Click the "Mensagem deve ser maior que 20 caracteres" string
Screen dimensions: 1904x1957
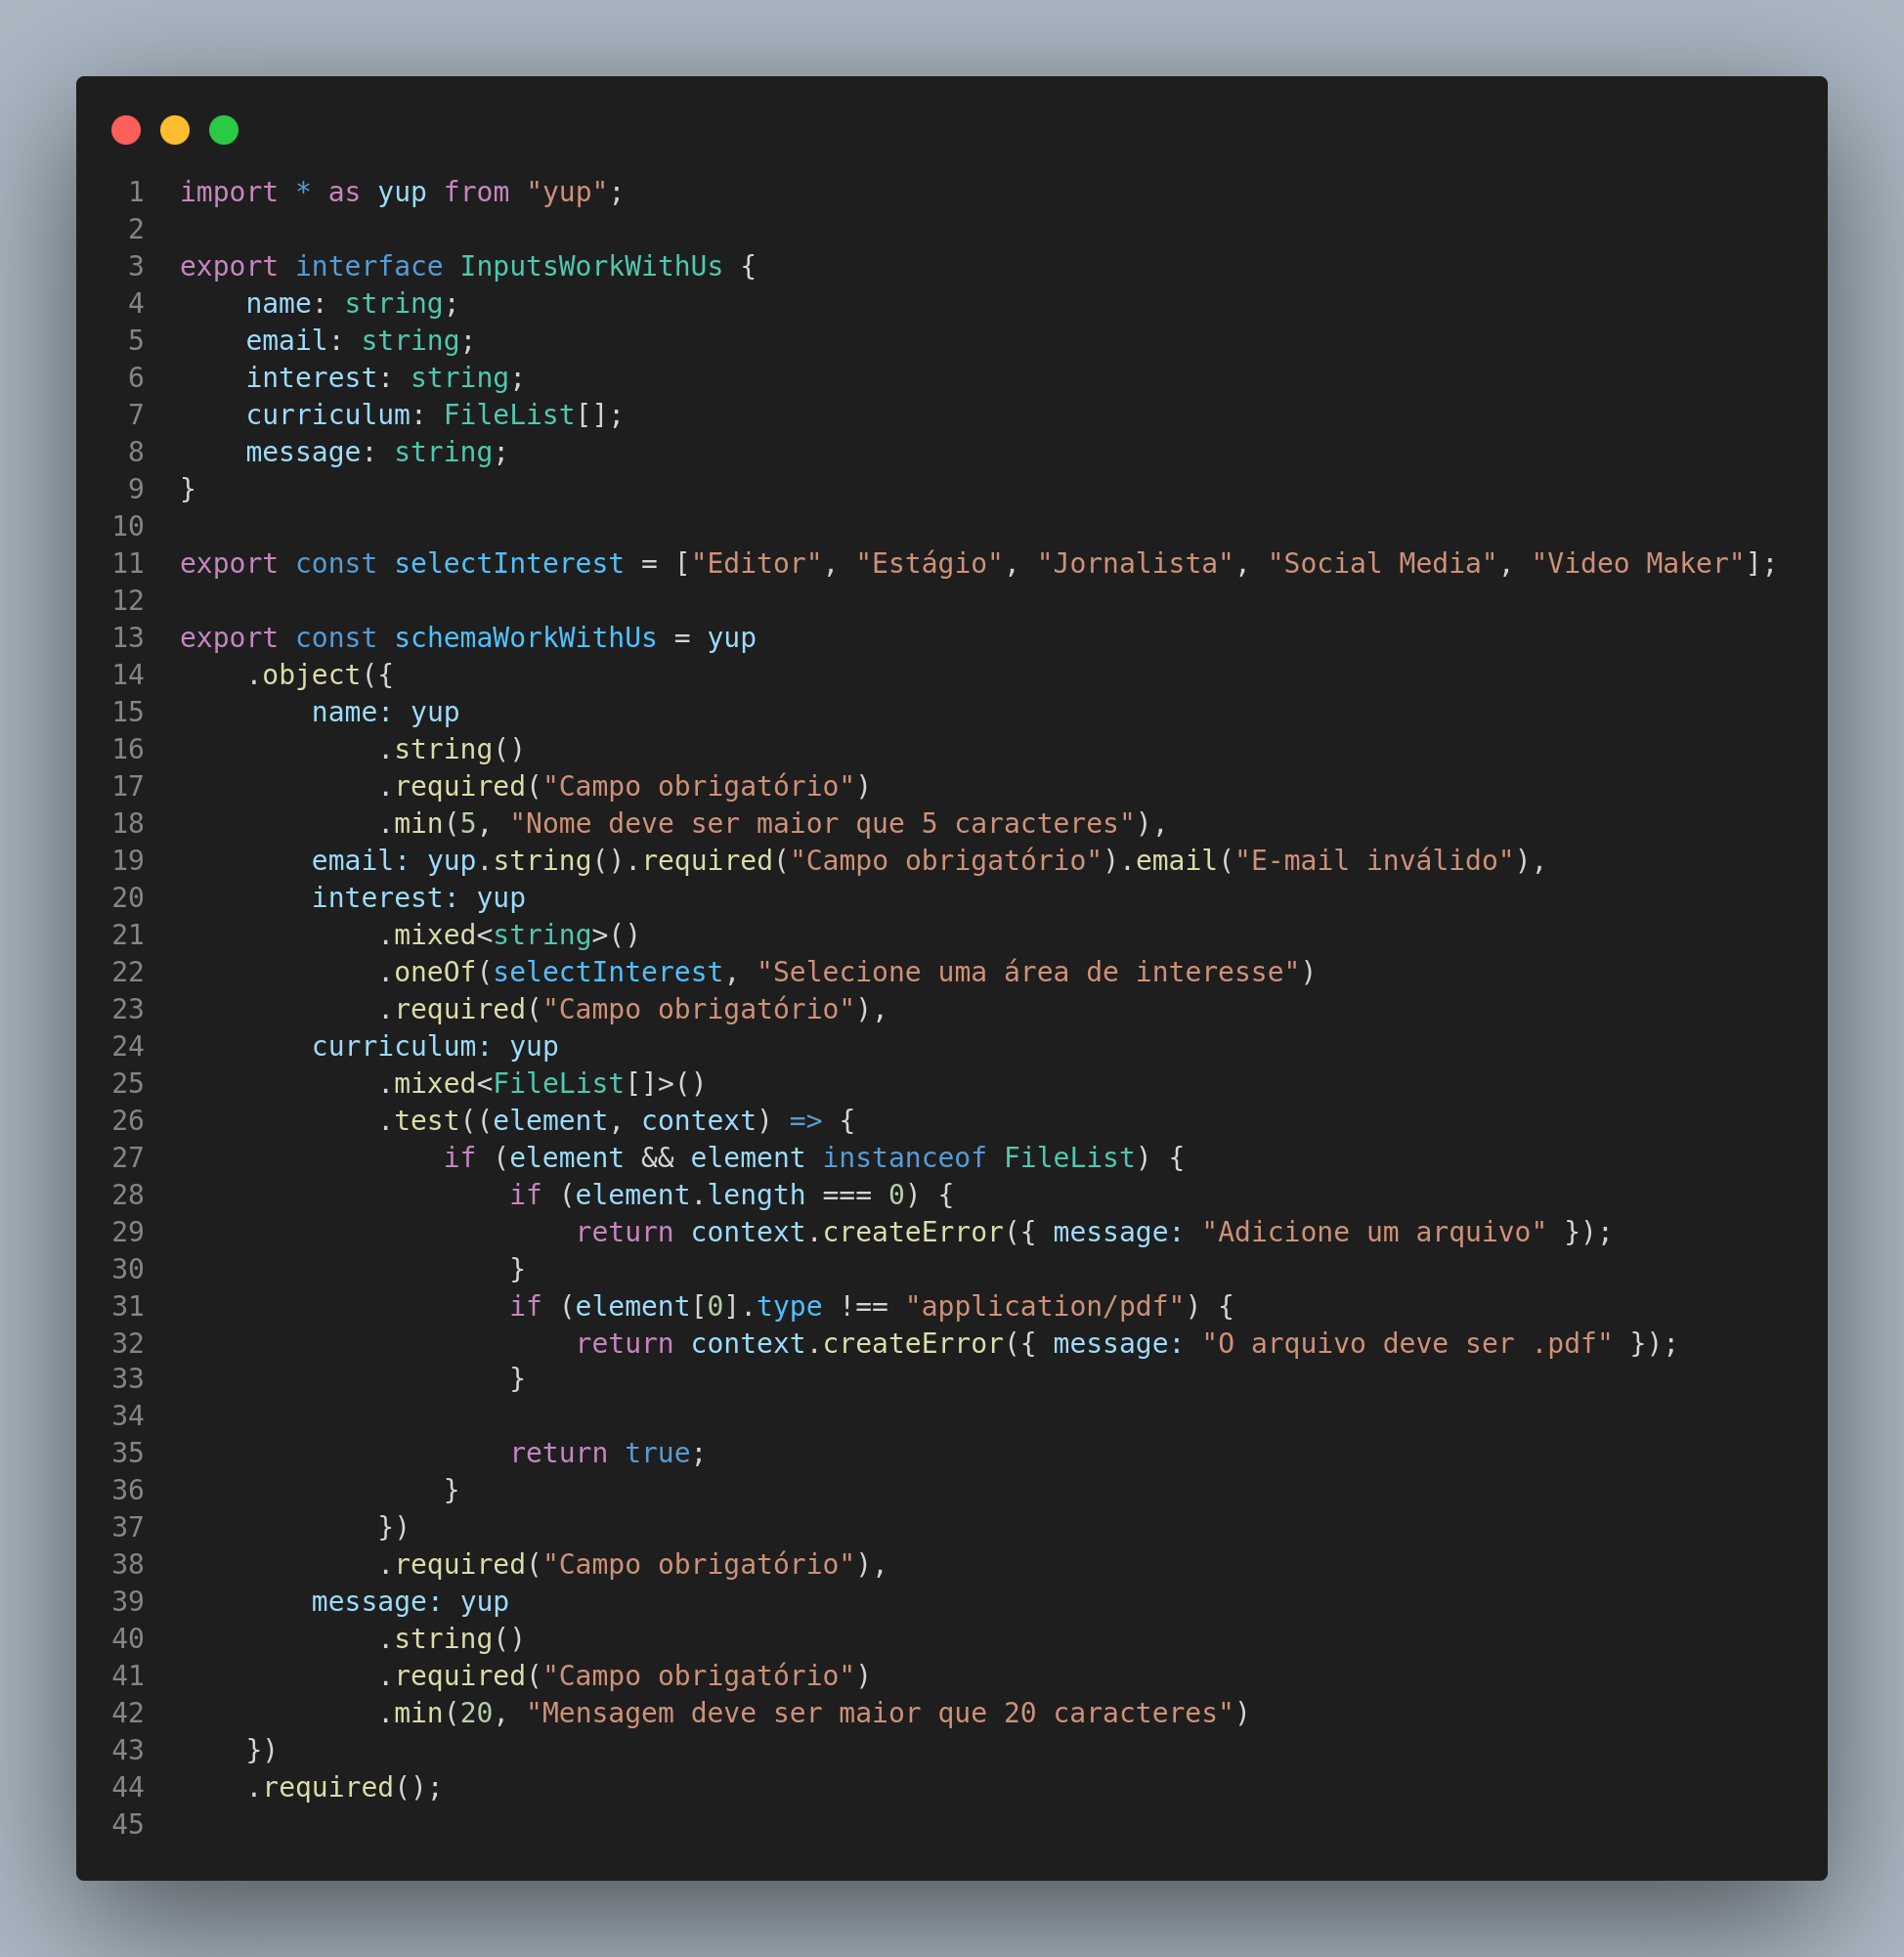pos(879,1712)
